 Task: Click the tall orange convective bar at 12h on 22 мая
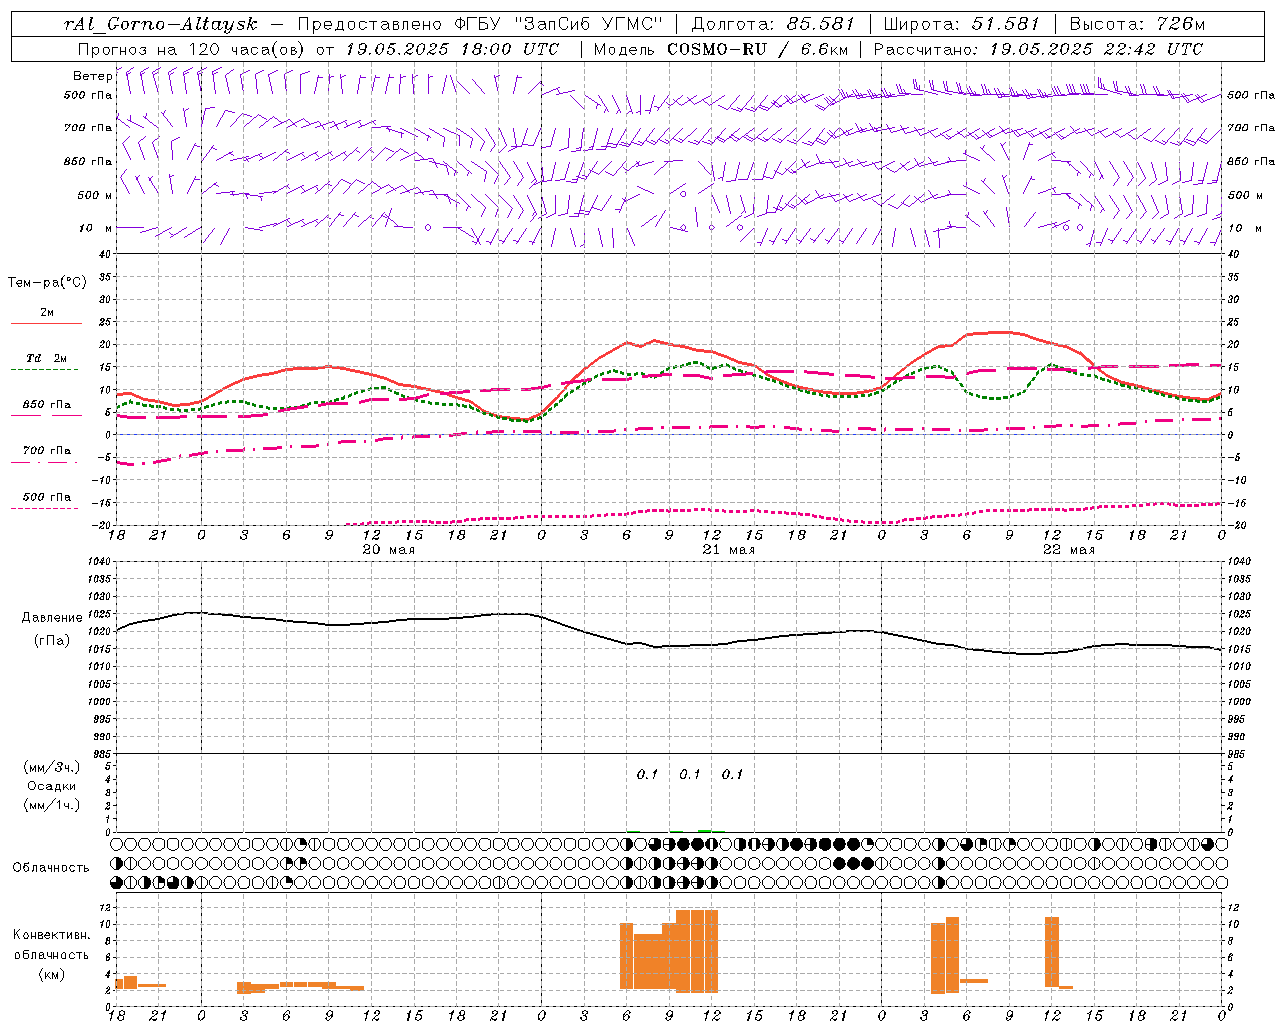click(1052, 952)
